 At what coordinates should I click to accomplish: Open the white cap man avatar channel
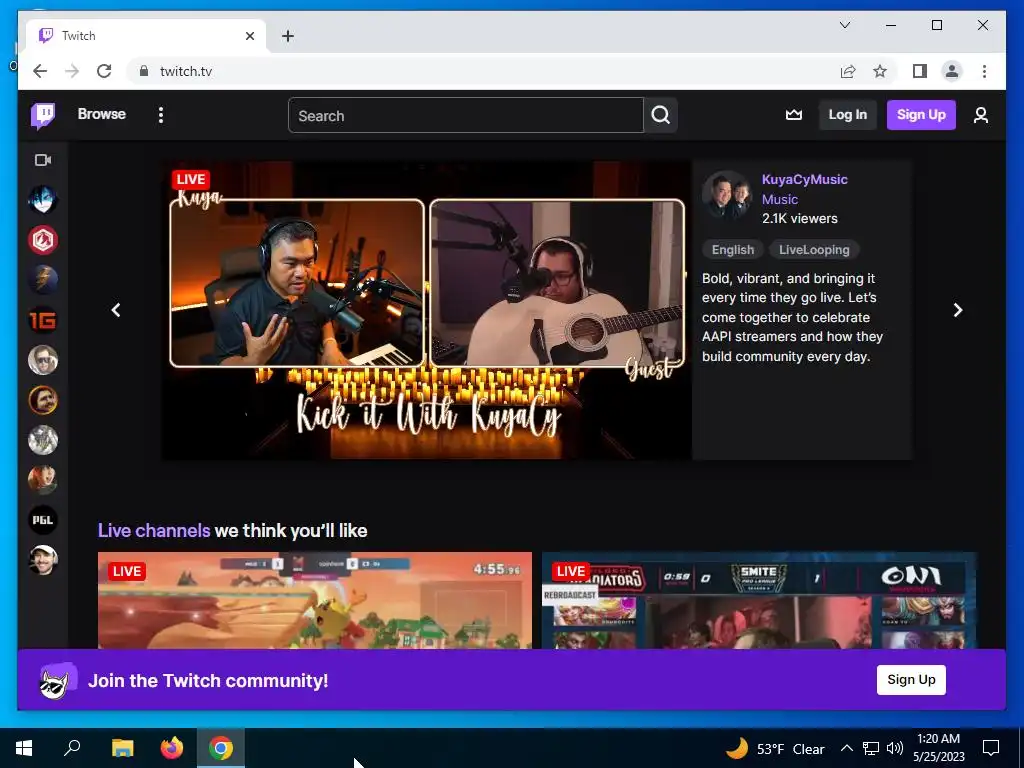click(x=43, y=560)
